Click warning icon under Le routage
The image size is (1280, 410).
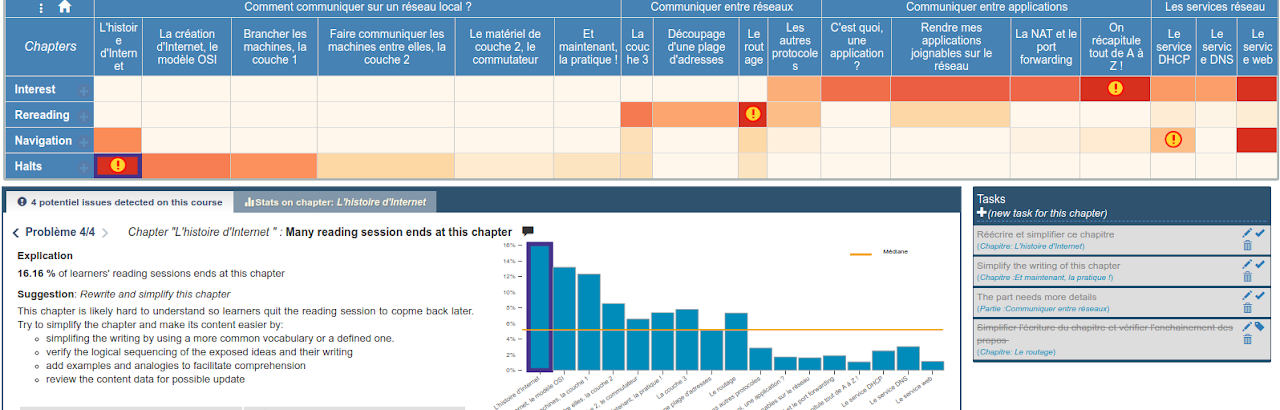(x=753, y=114)
